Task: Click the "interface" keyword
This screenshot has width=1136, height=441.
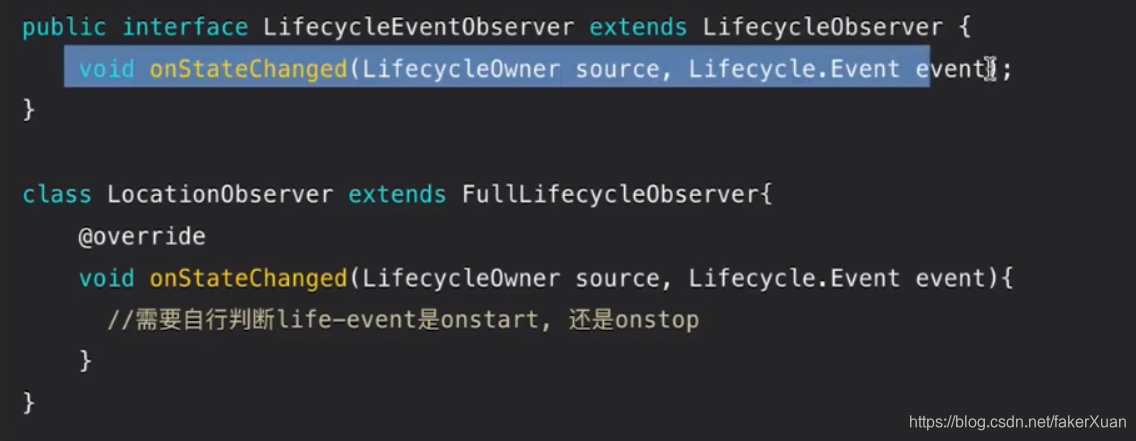Action: pos(185,28)
